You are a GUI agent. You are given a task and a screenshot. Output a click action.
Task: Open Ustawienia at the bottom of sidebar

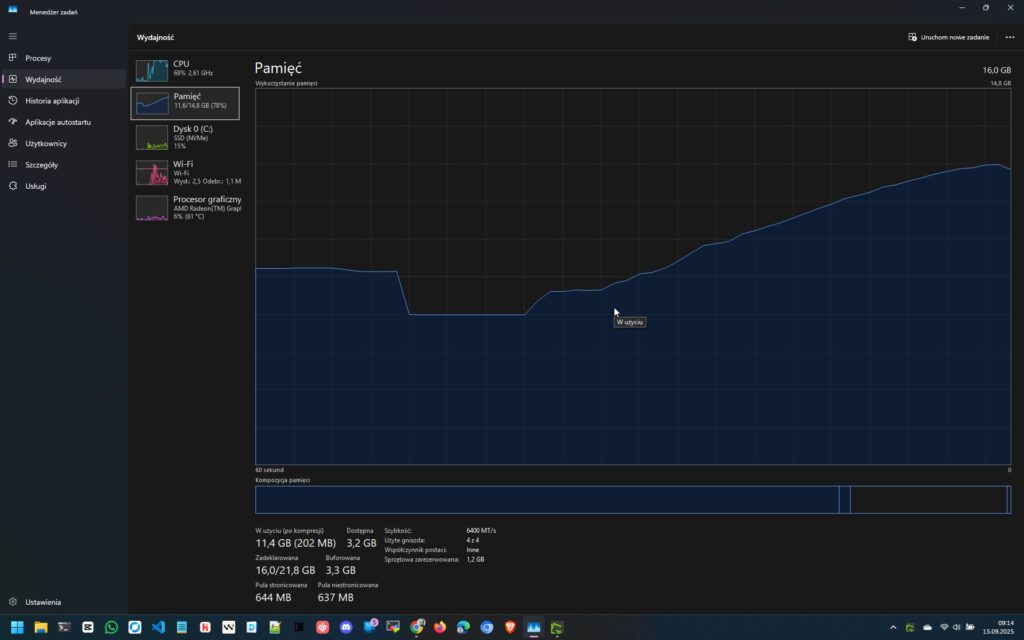[x=43, y=602]
